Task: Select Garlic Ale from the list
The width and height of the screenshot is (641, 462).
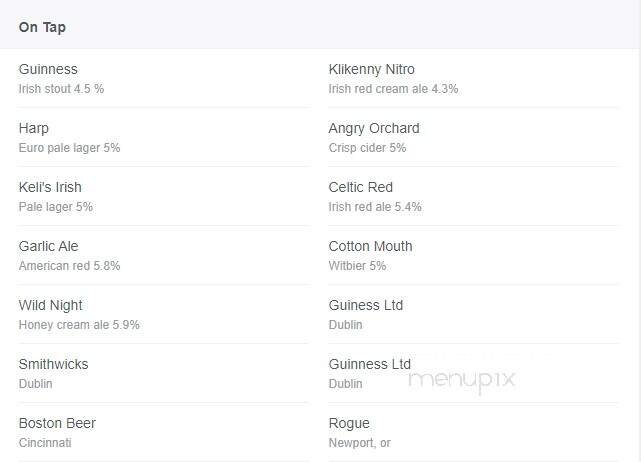Action: (48, 246)
